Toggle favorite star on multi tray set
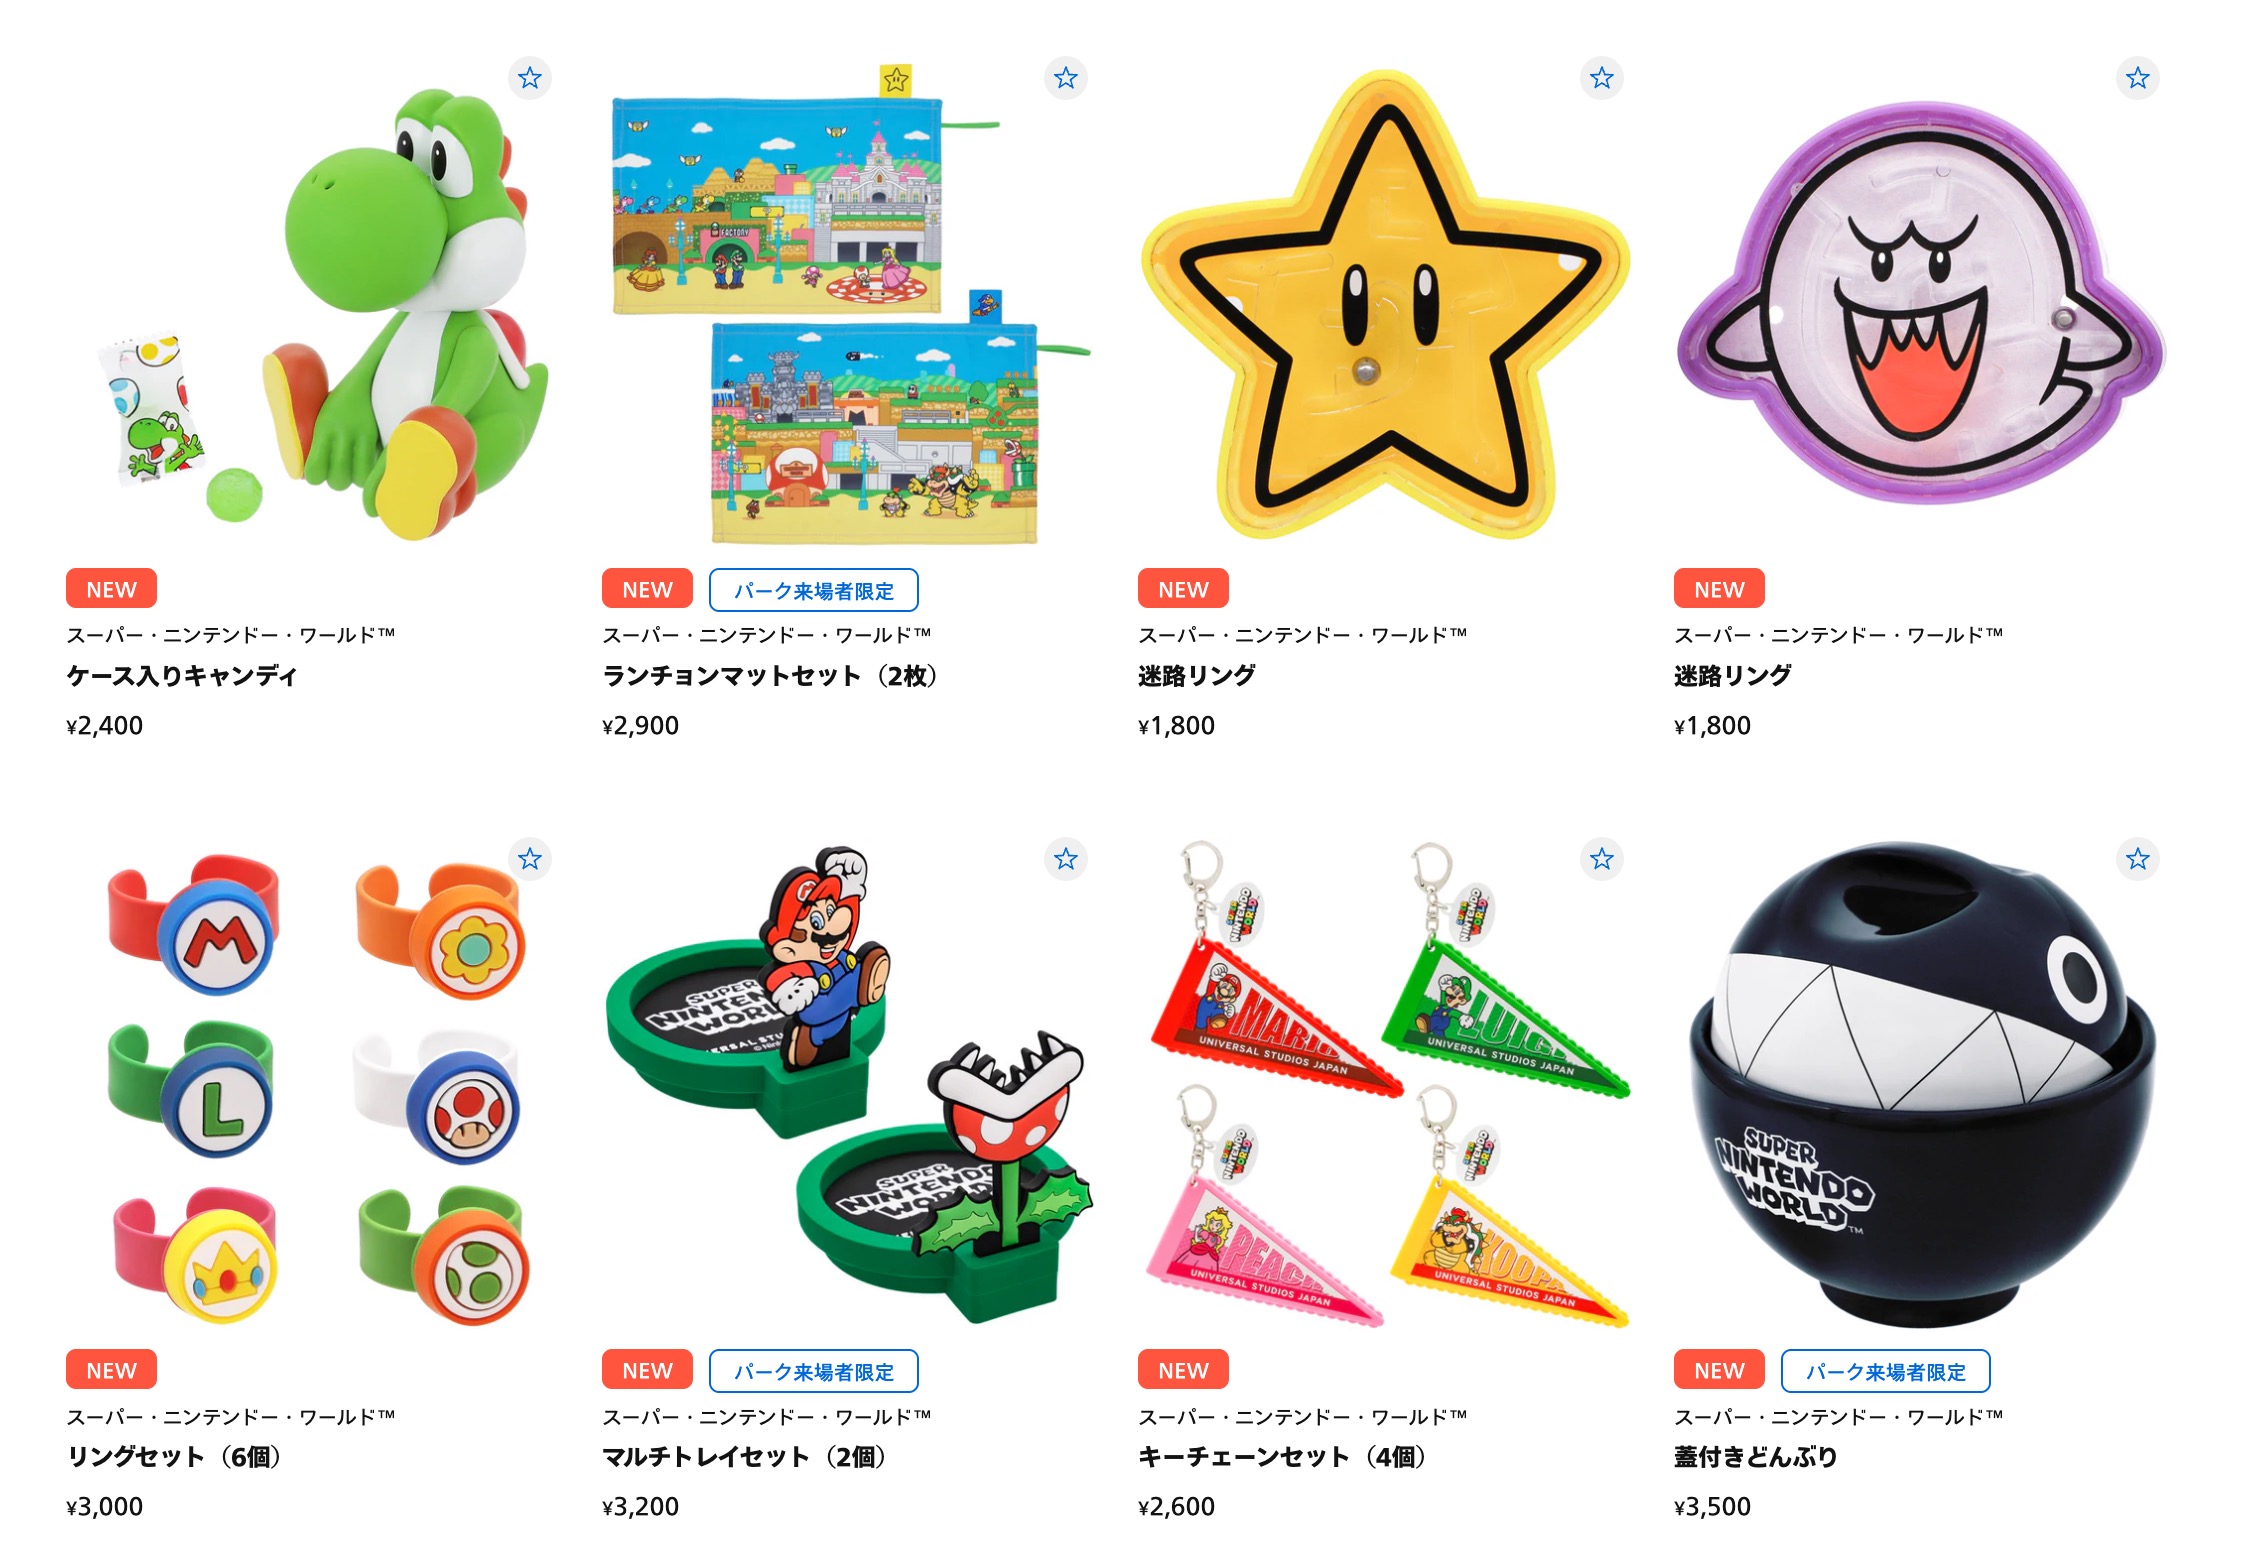 coord(1066,859)
